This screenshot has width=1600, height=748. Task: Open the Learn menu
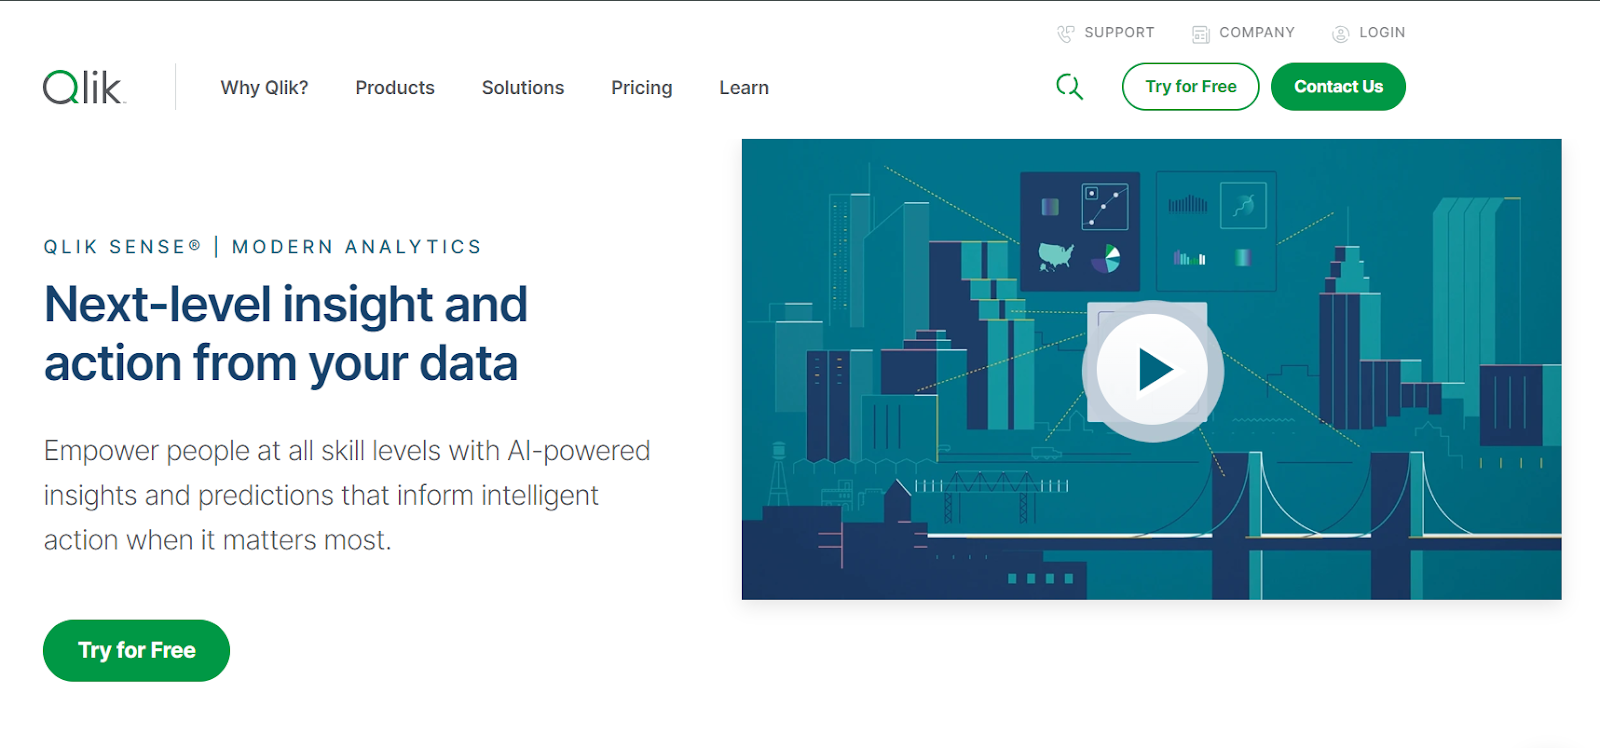coord(744,88)
